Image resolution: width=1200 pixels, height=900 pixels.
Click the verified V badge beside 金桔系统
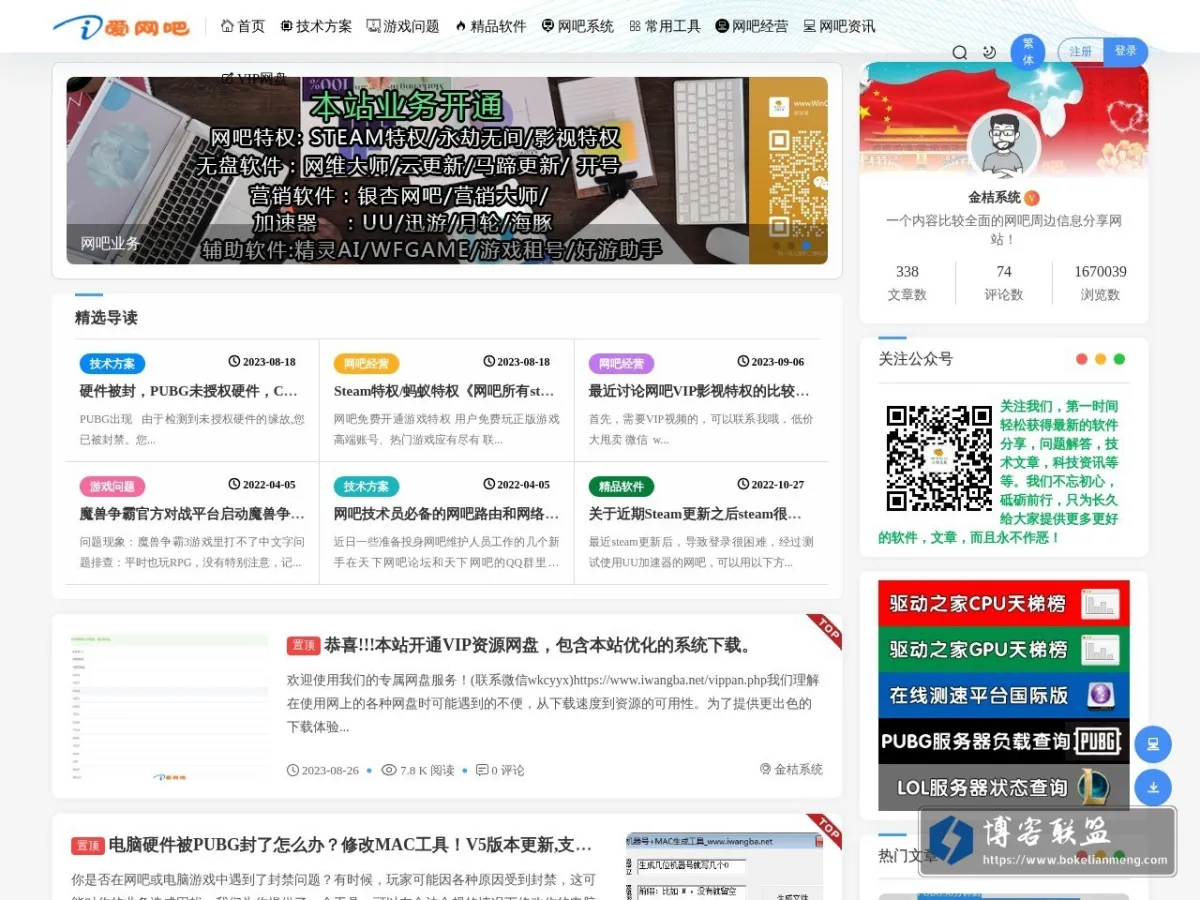pyautogui.click(x=1032, y=198)
